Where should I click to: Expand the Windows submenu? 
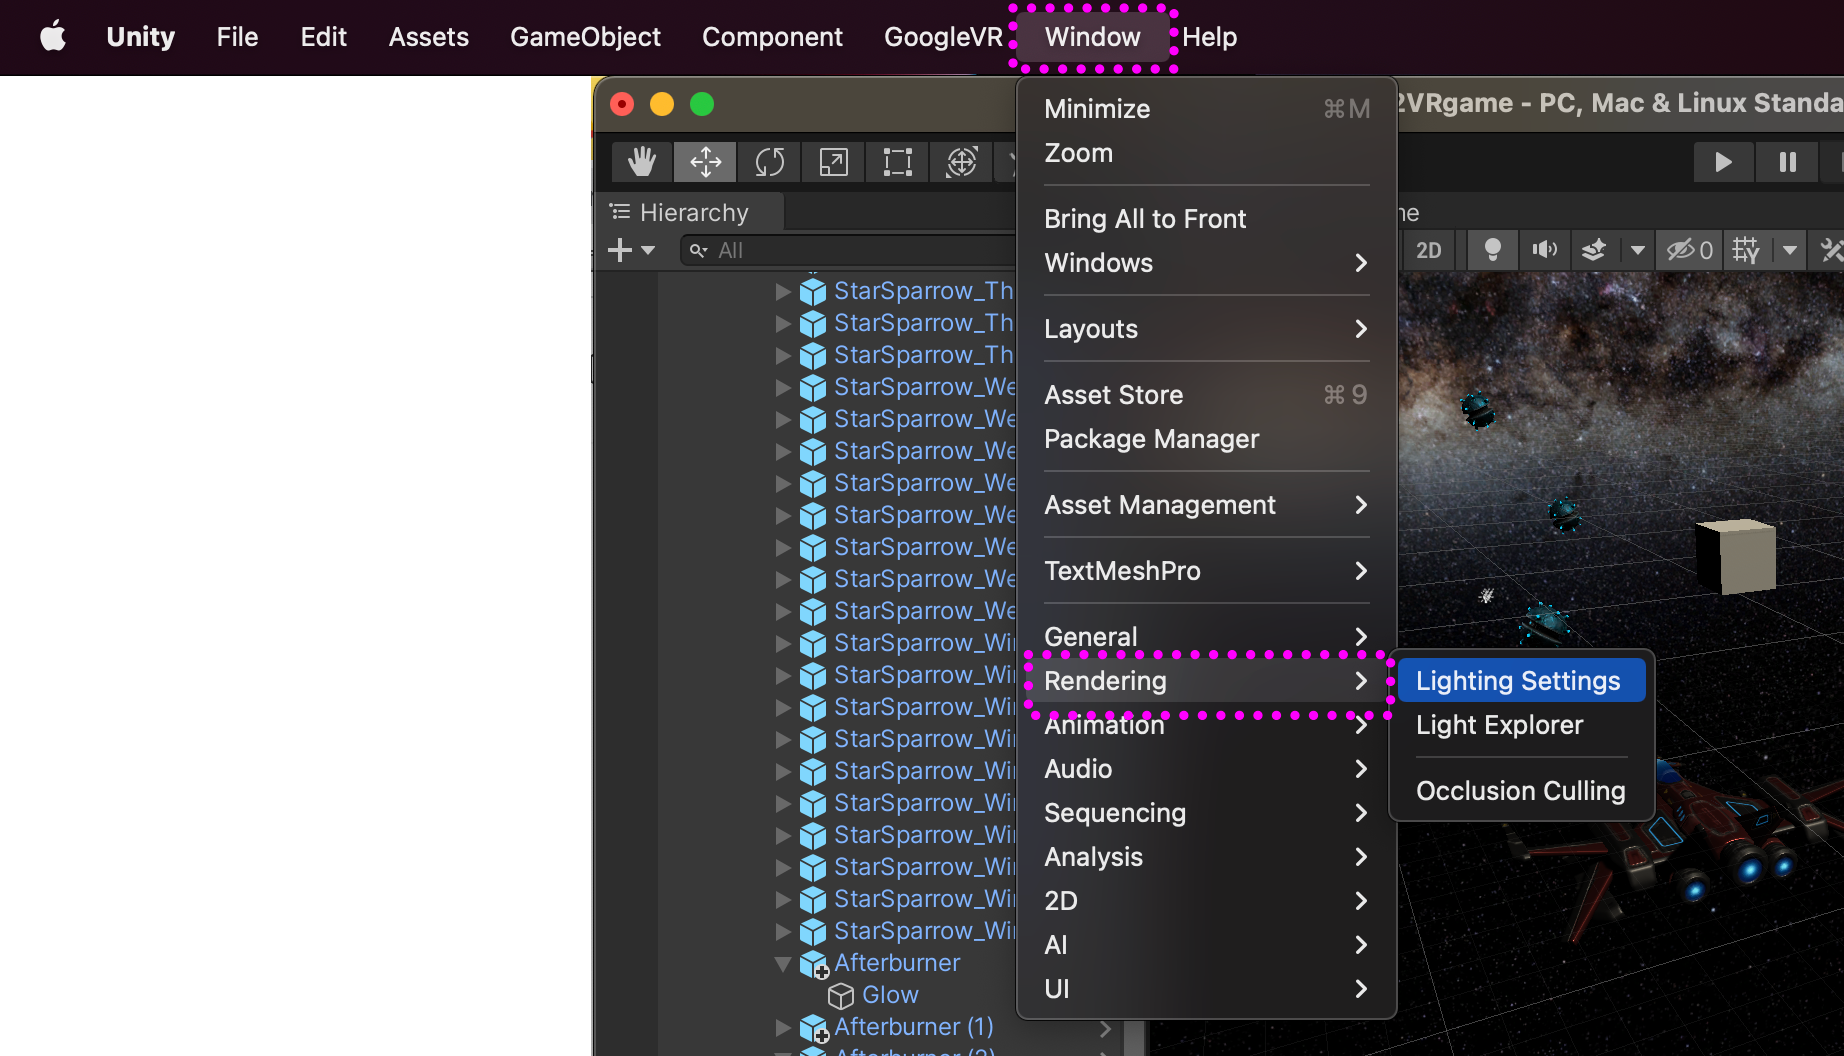[x=1207, y=263]
